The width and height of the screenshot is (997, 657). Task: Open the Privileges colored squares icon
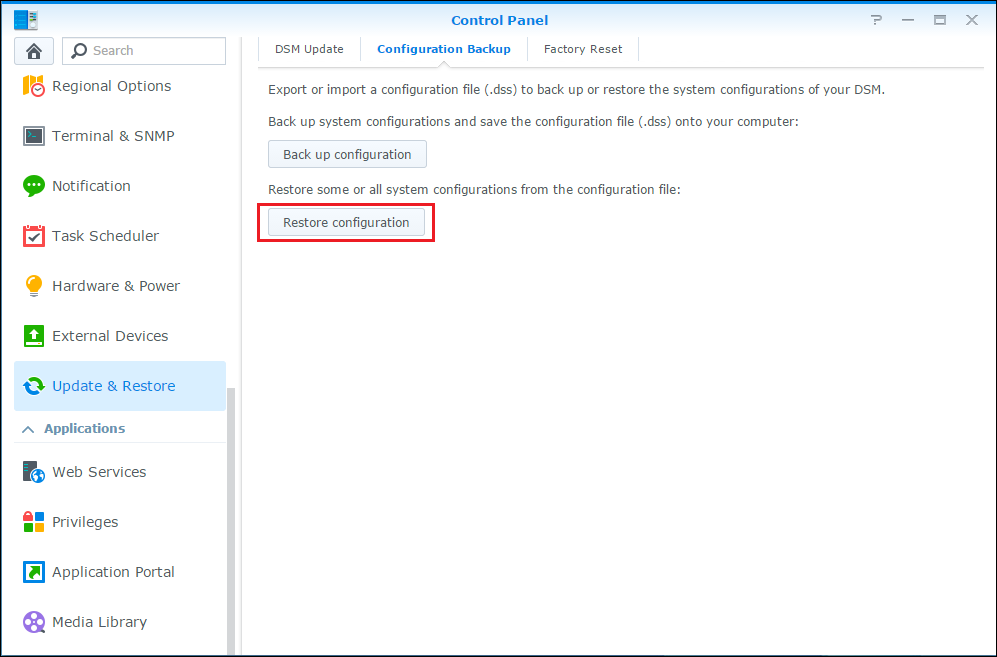click(34, 522)
